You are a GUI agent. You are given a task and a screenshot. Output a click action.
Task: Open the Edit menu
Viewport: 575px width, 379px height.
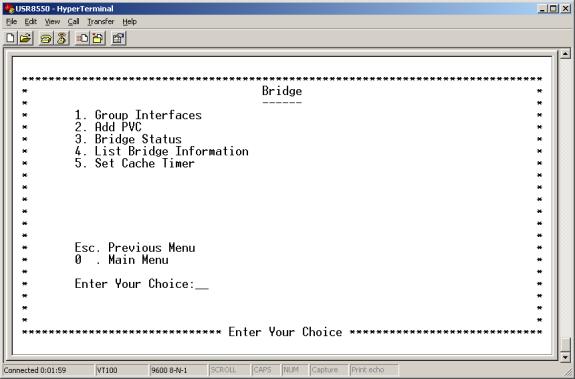[x=30, y=22]
